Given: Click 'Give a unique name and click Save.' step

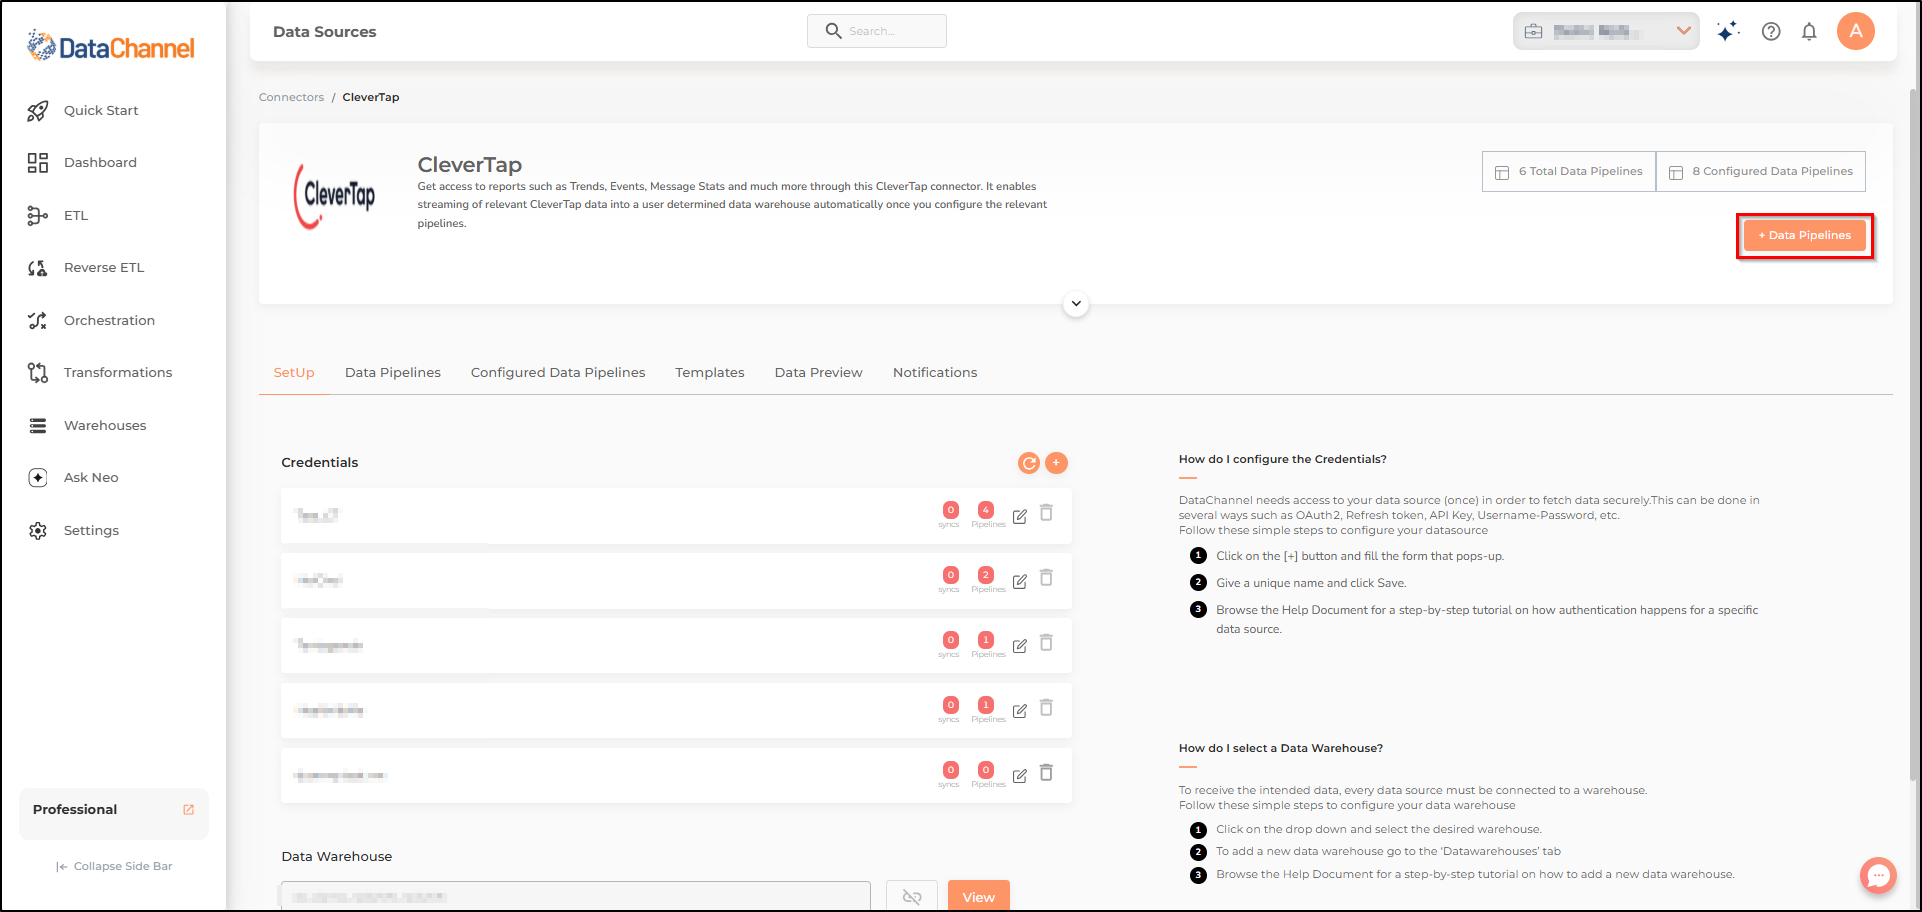Looking at the screenshot, I should [1311, 584].
